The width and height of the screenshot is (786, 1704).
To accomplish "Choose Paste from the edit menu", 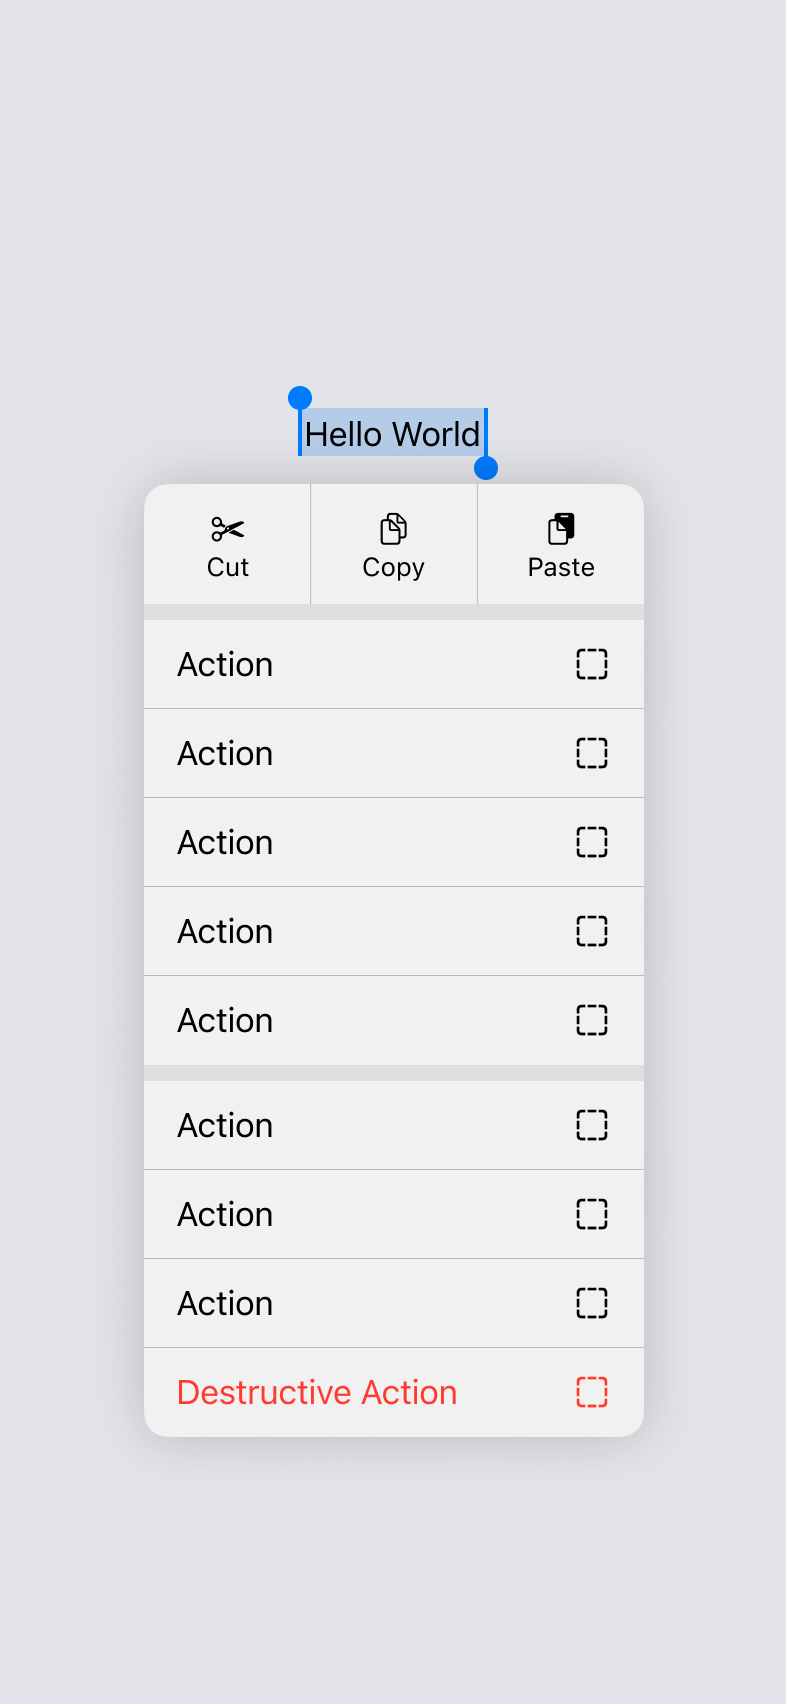I will point(560,545).
